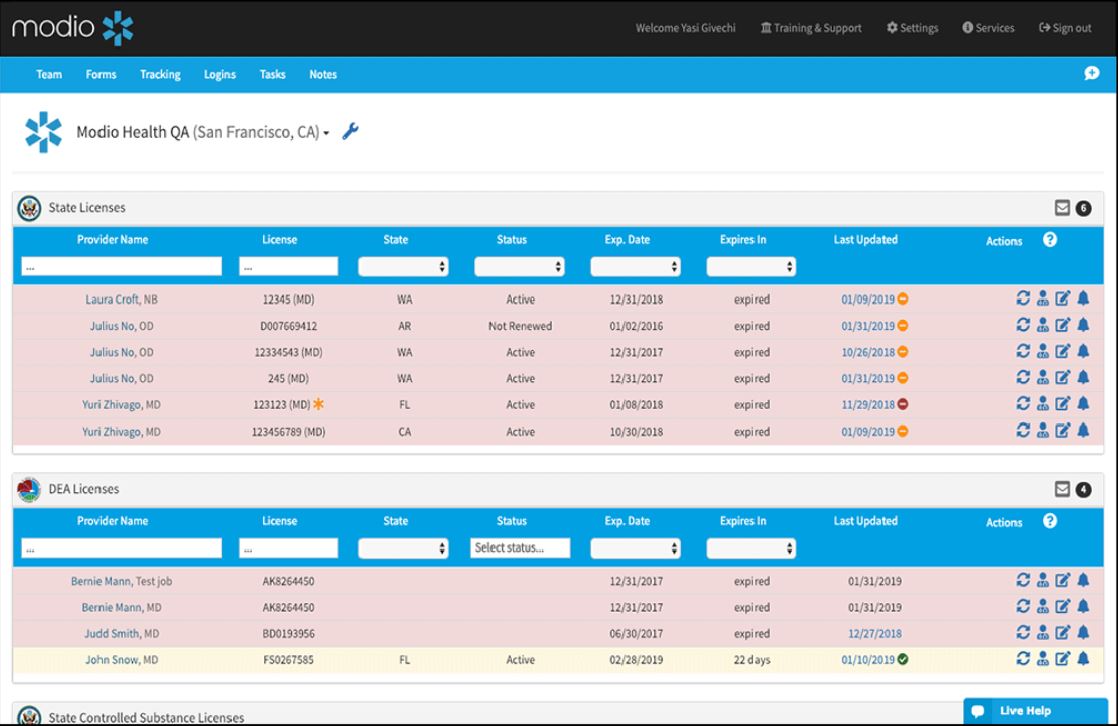
Task: Open the help question mark in State Licenses Actions
Action: [1050, 240]
